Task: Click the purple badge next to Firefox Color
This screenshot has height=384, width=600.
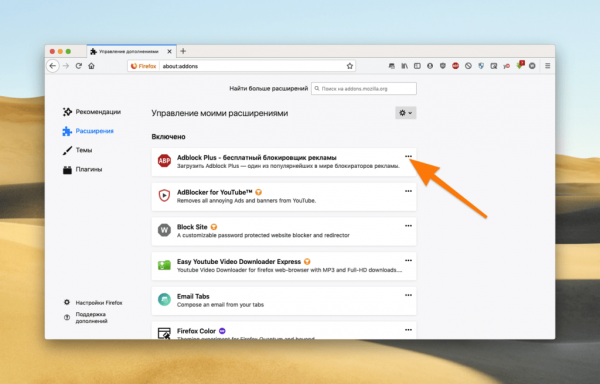Action: 222,331
